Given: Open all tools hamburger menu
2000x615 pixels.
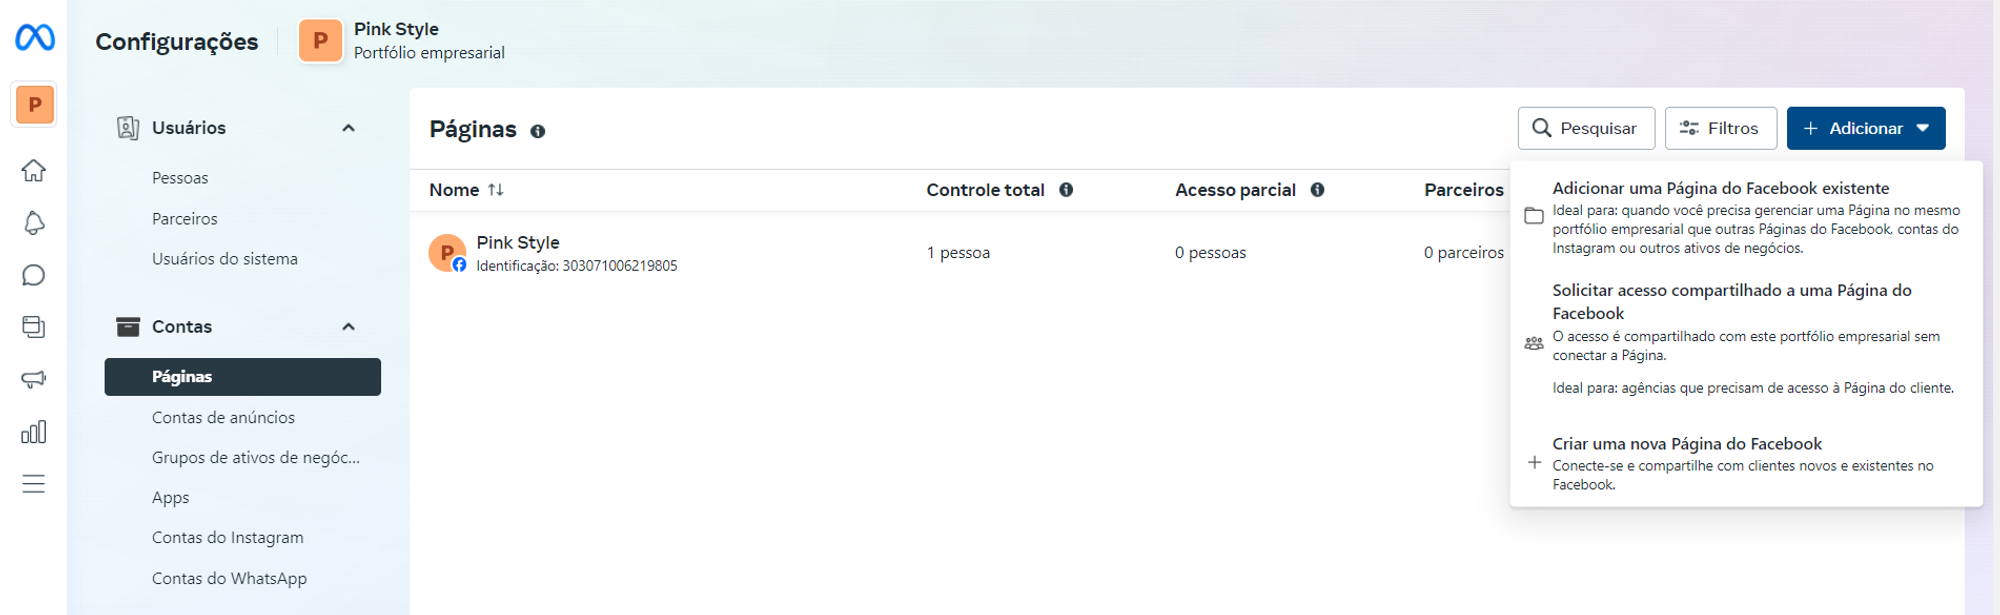Looking at the screenshot, I should click(34, 484).
